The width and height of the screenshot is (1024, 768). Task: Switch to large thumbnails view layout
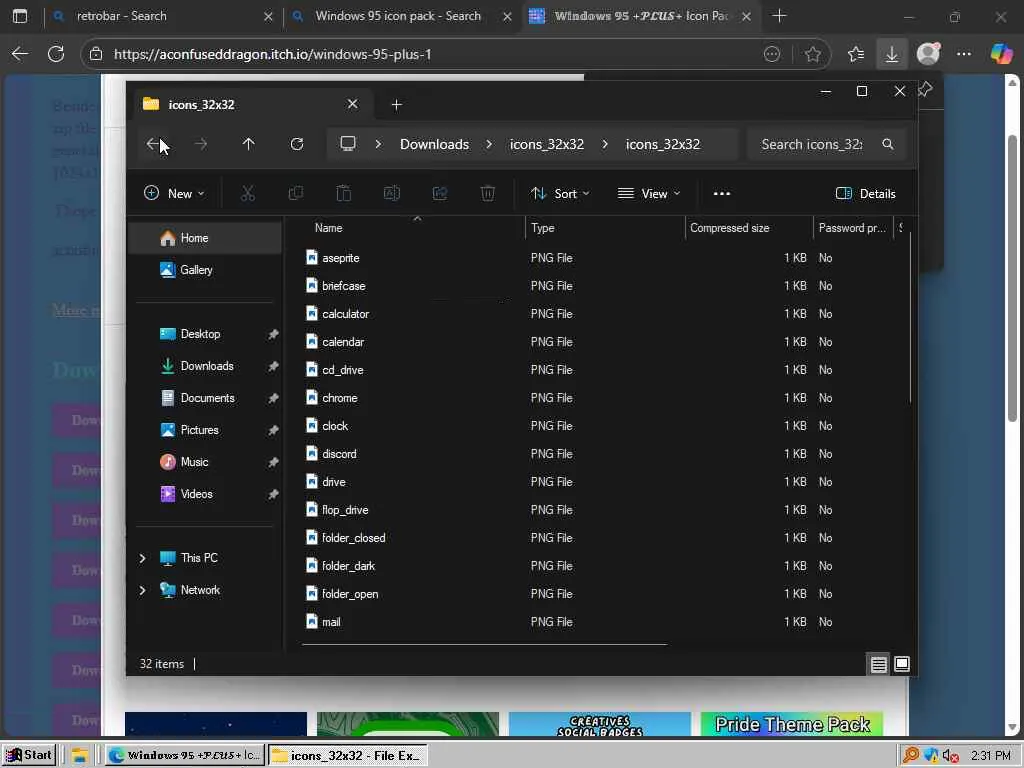click(902, 664)
